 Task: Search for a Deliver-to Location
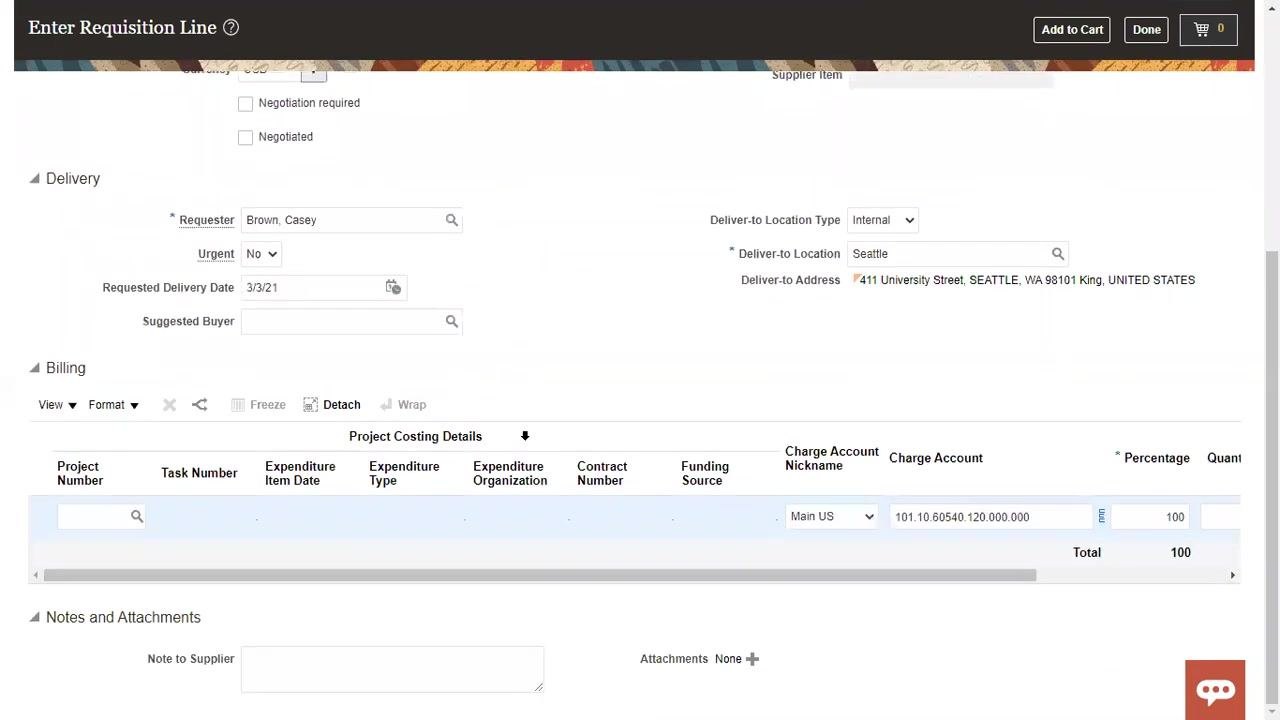pos(1057,254)
